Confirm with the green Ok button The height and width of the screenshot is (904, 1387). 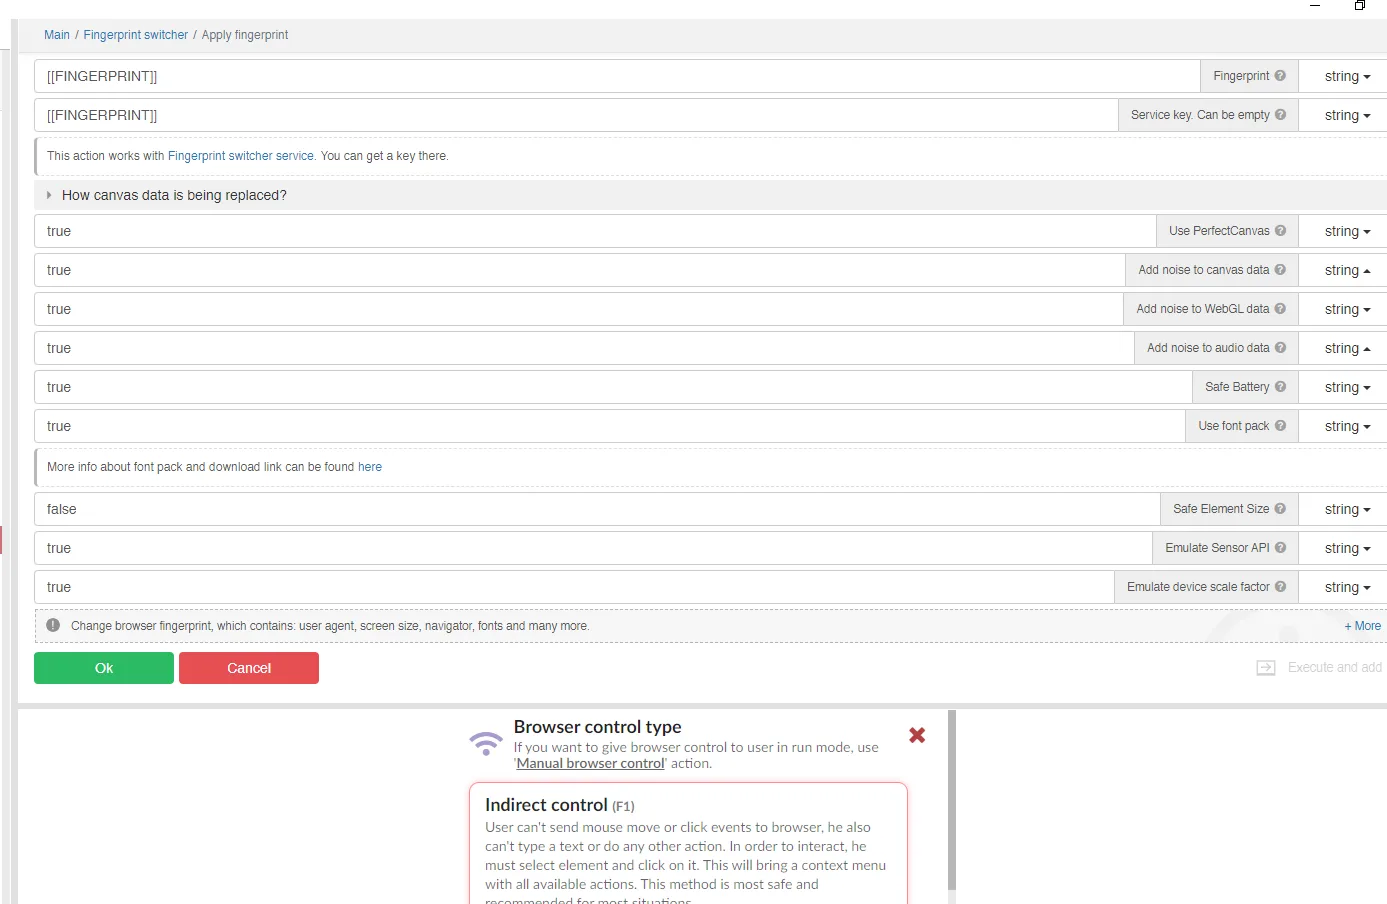click(104, 668)
